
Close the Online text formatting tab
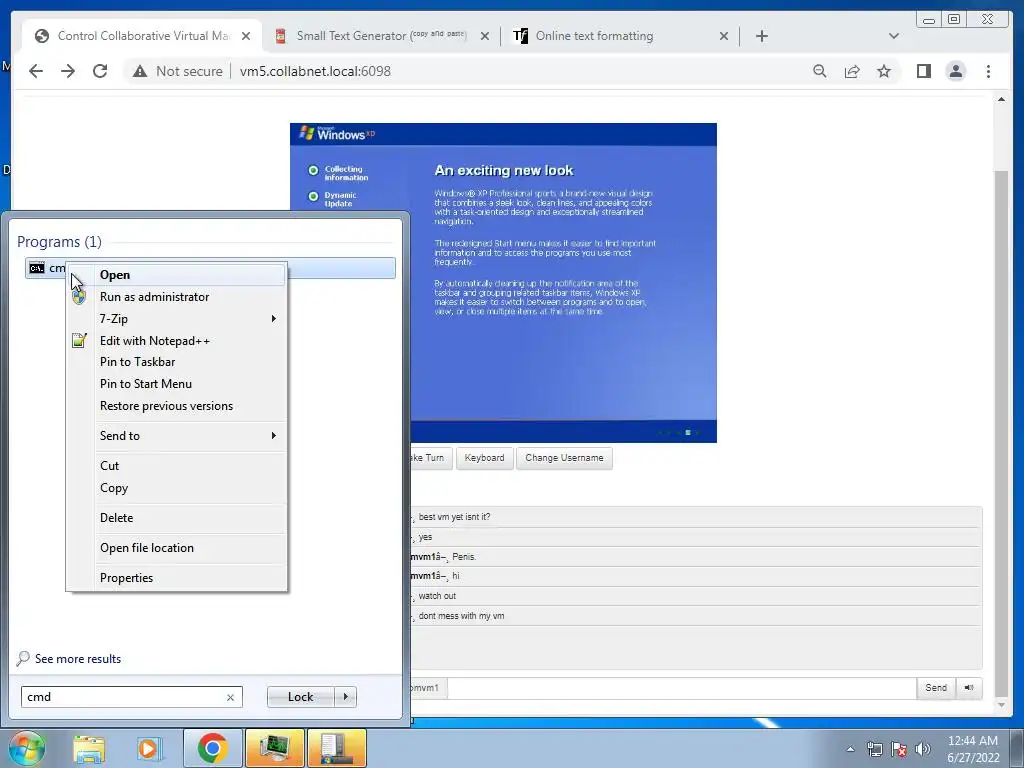coord(724,36)
